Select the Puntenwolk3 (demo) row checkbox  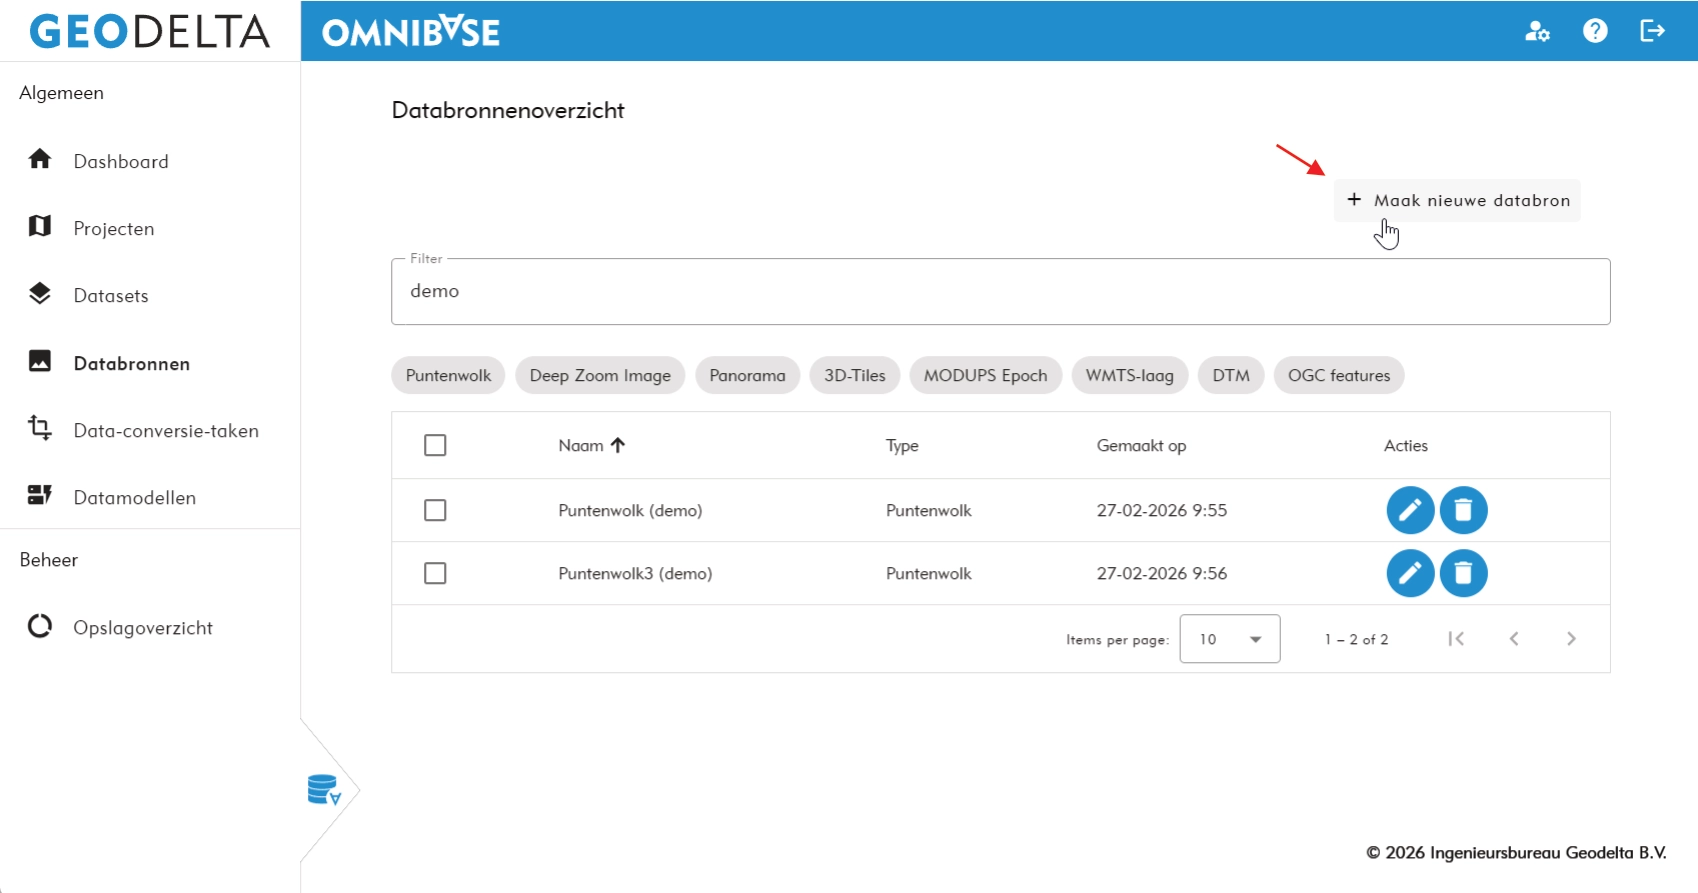pos(435,573)
